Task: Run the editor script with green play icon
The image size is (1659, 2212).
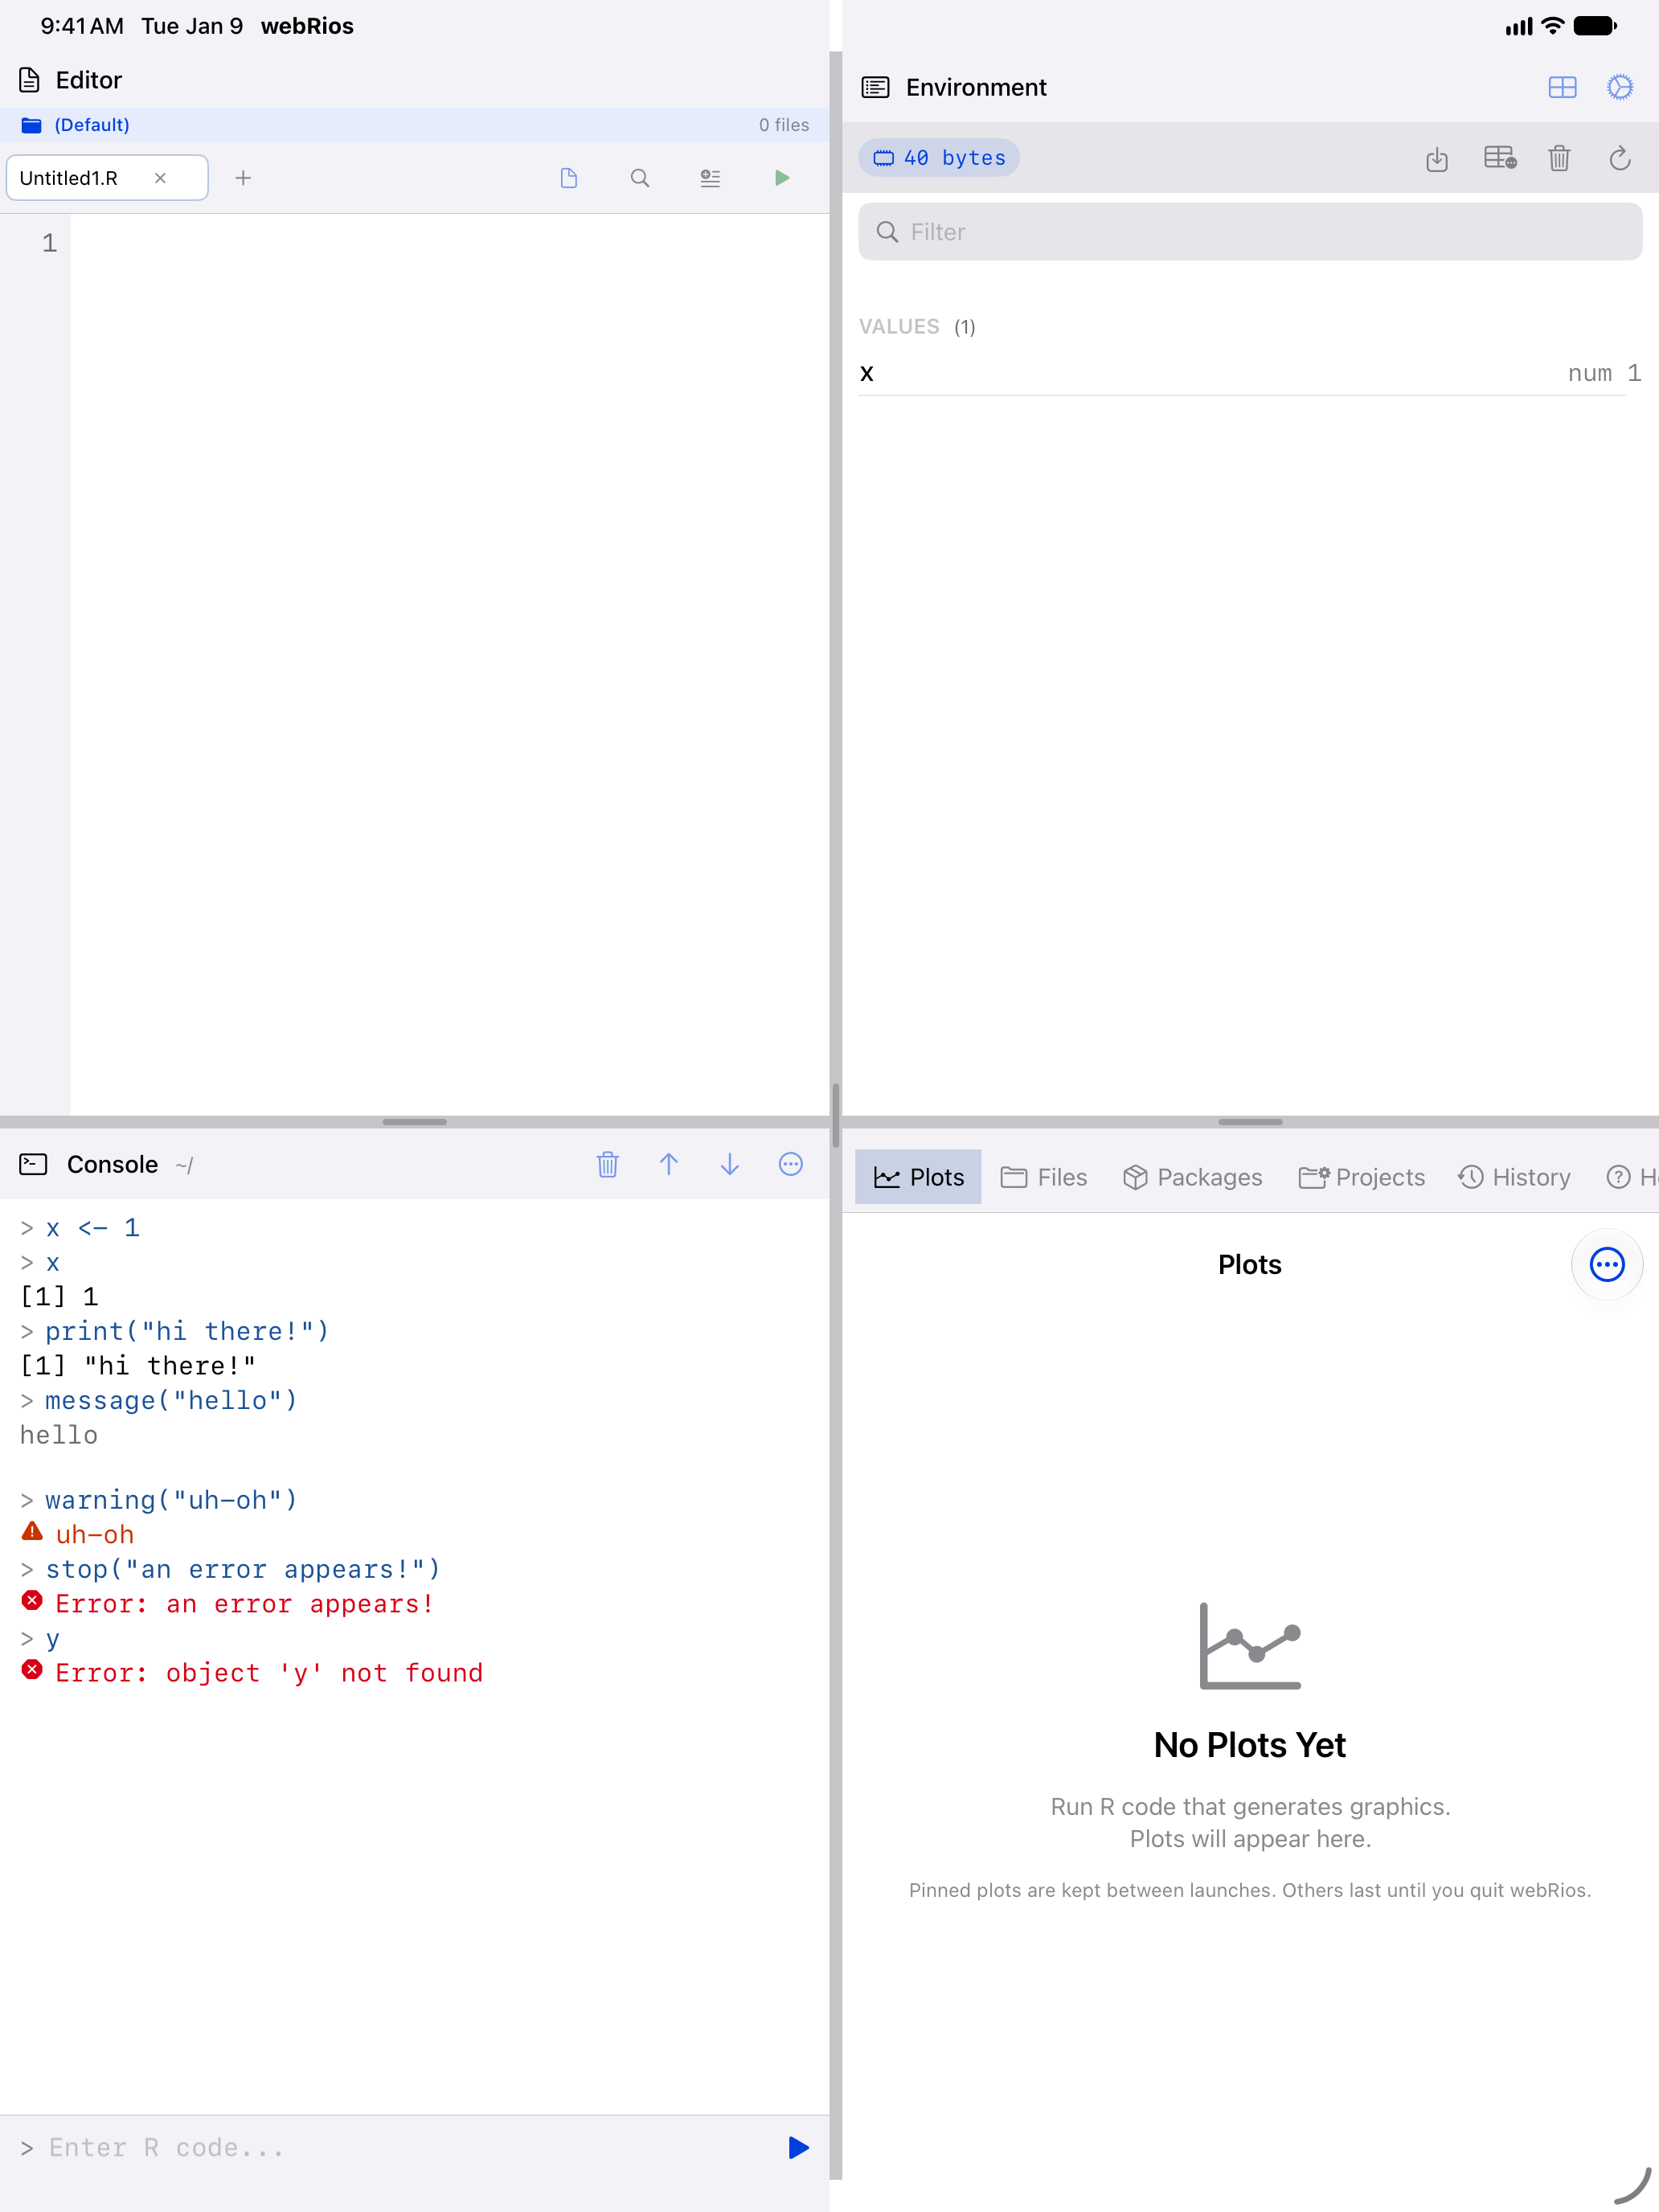Action: tap(782, 178)
